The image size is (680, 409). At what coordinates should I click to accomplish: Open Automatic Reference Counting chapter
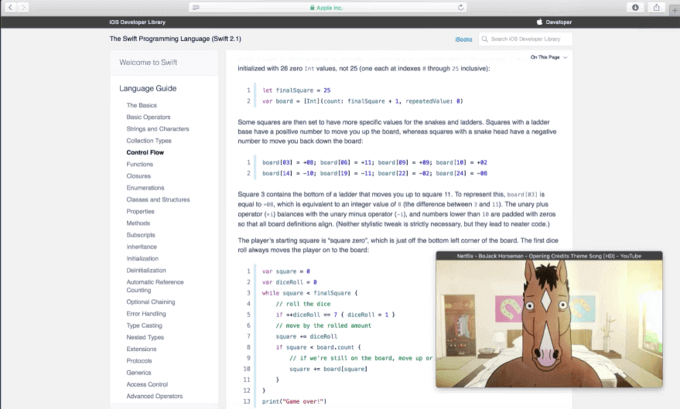[154, 285]
